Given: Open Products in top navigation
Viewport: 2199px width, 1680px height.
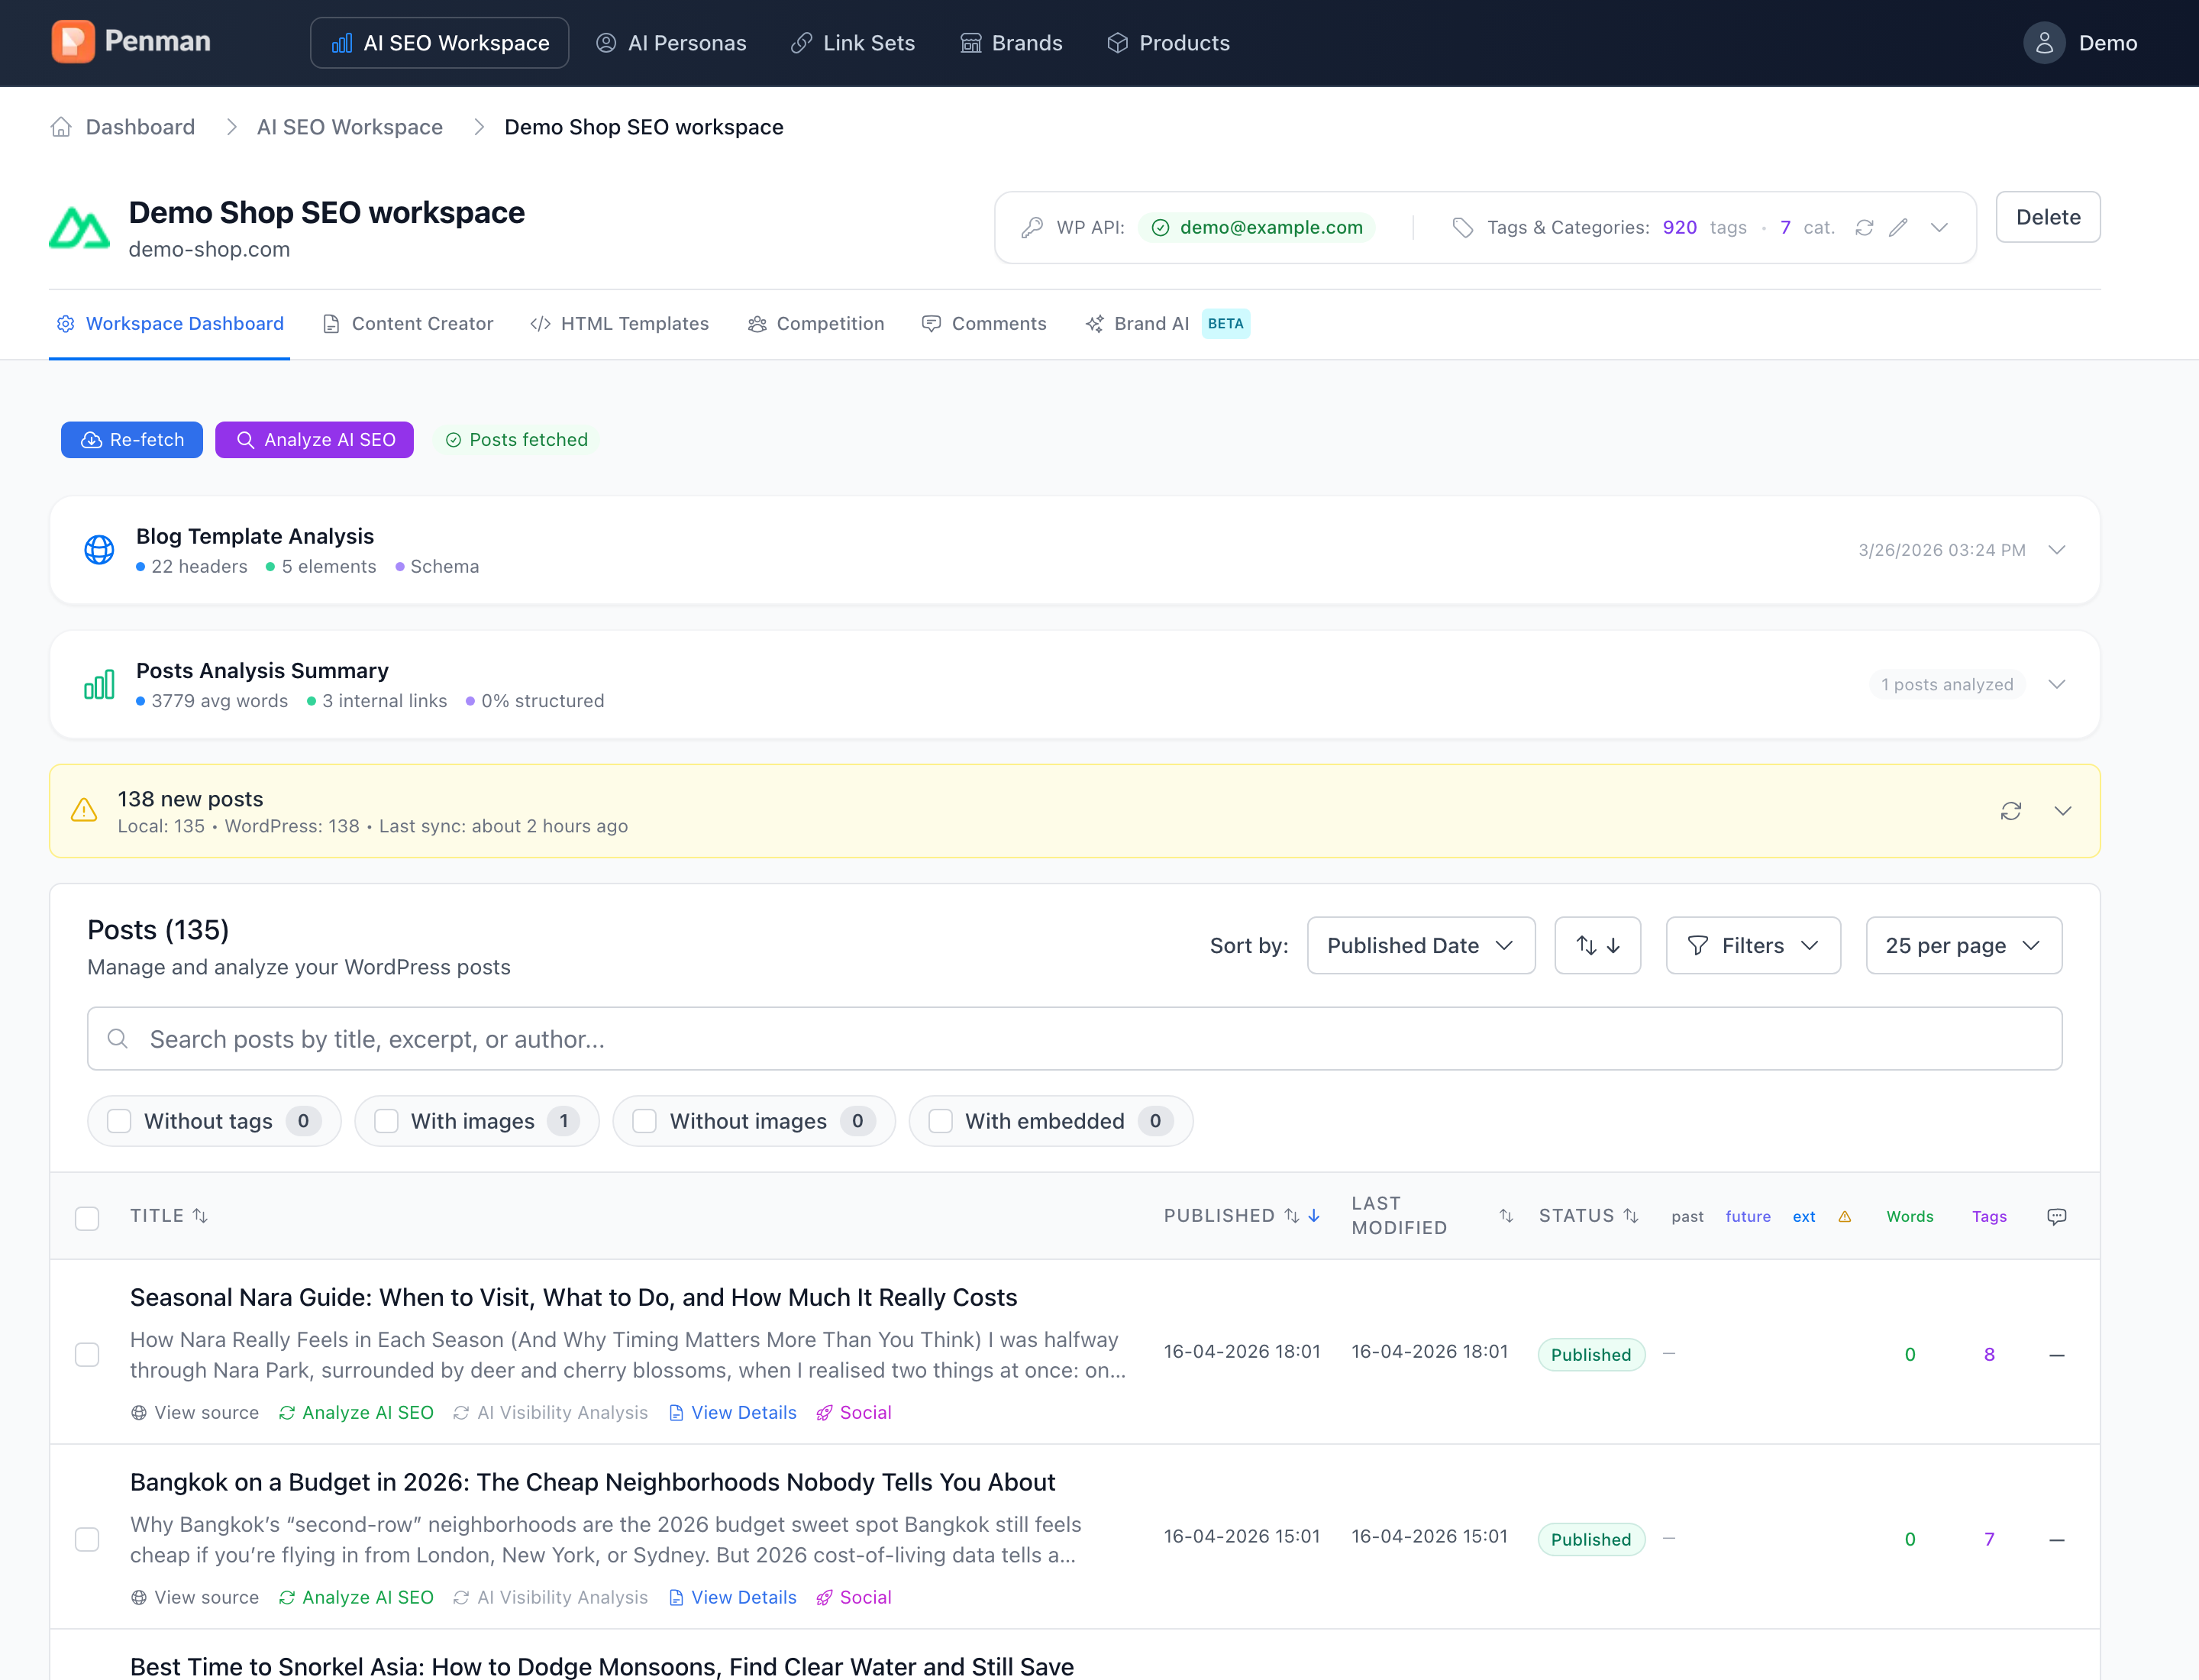Looking at the screenshot, I should tap(1168, 43).
